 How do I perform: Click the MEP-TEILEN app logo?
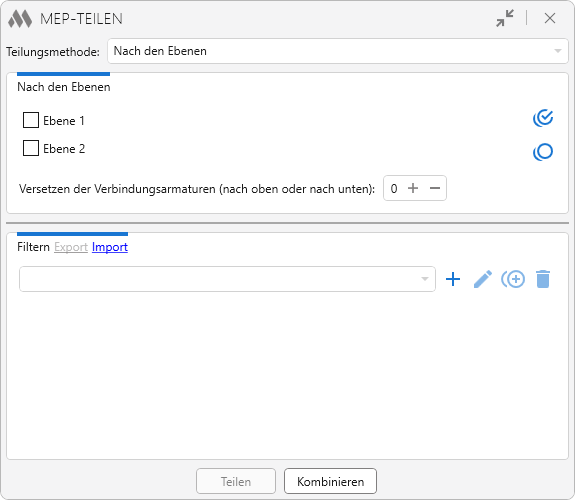[20, 19]
